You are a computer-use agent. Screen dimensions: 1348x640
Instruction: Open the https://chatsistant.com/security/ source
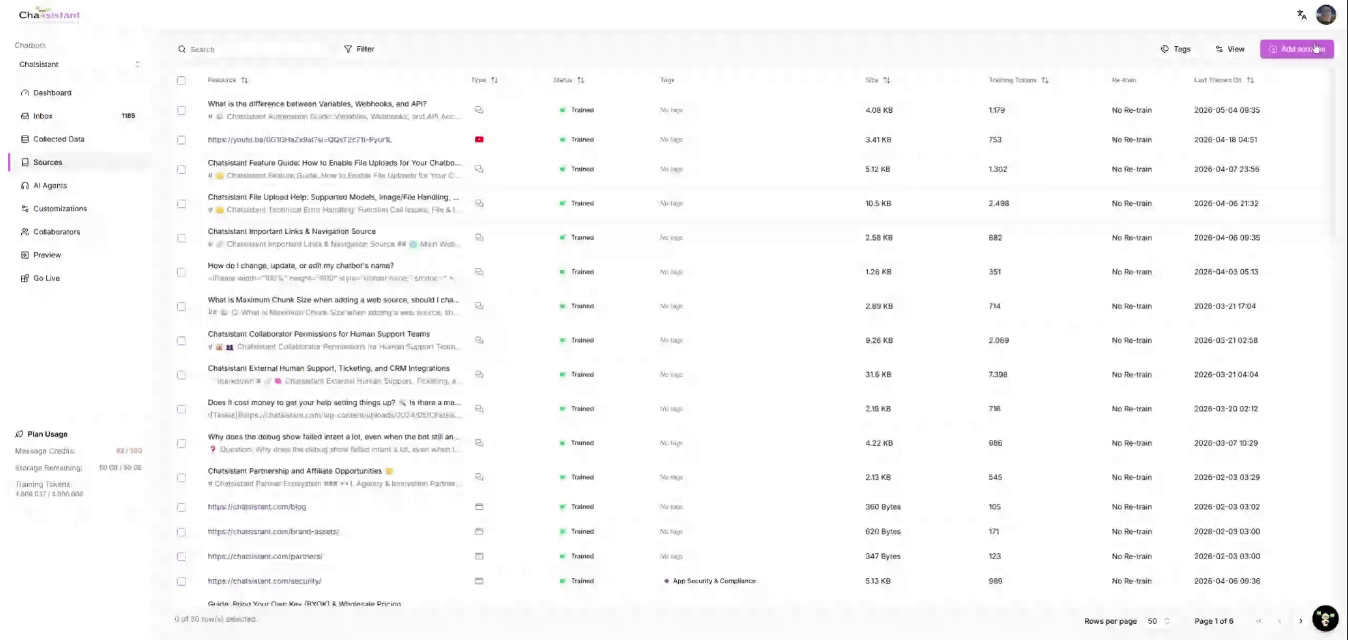[x=264, y=581]
